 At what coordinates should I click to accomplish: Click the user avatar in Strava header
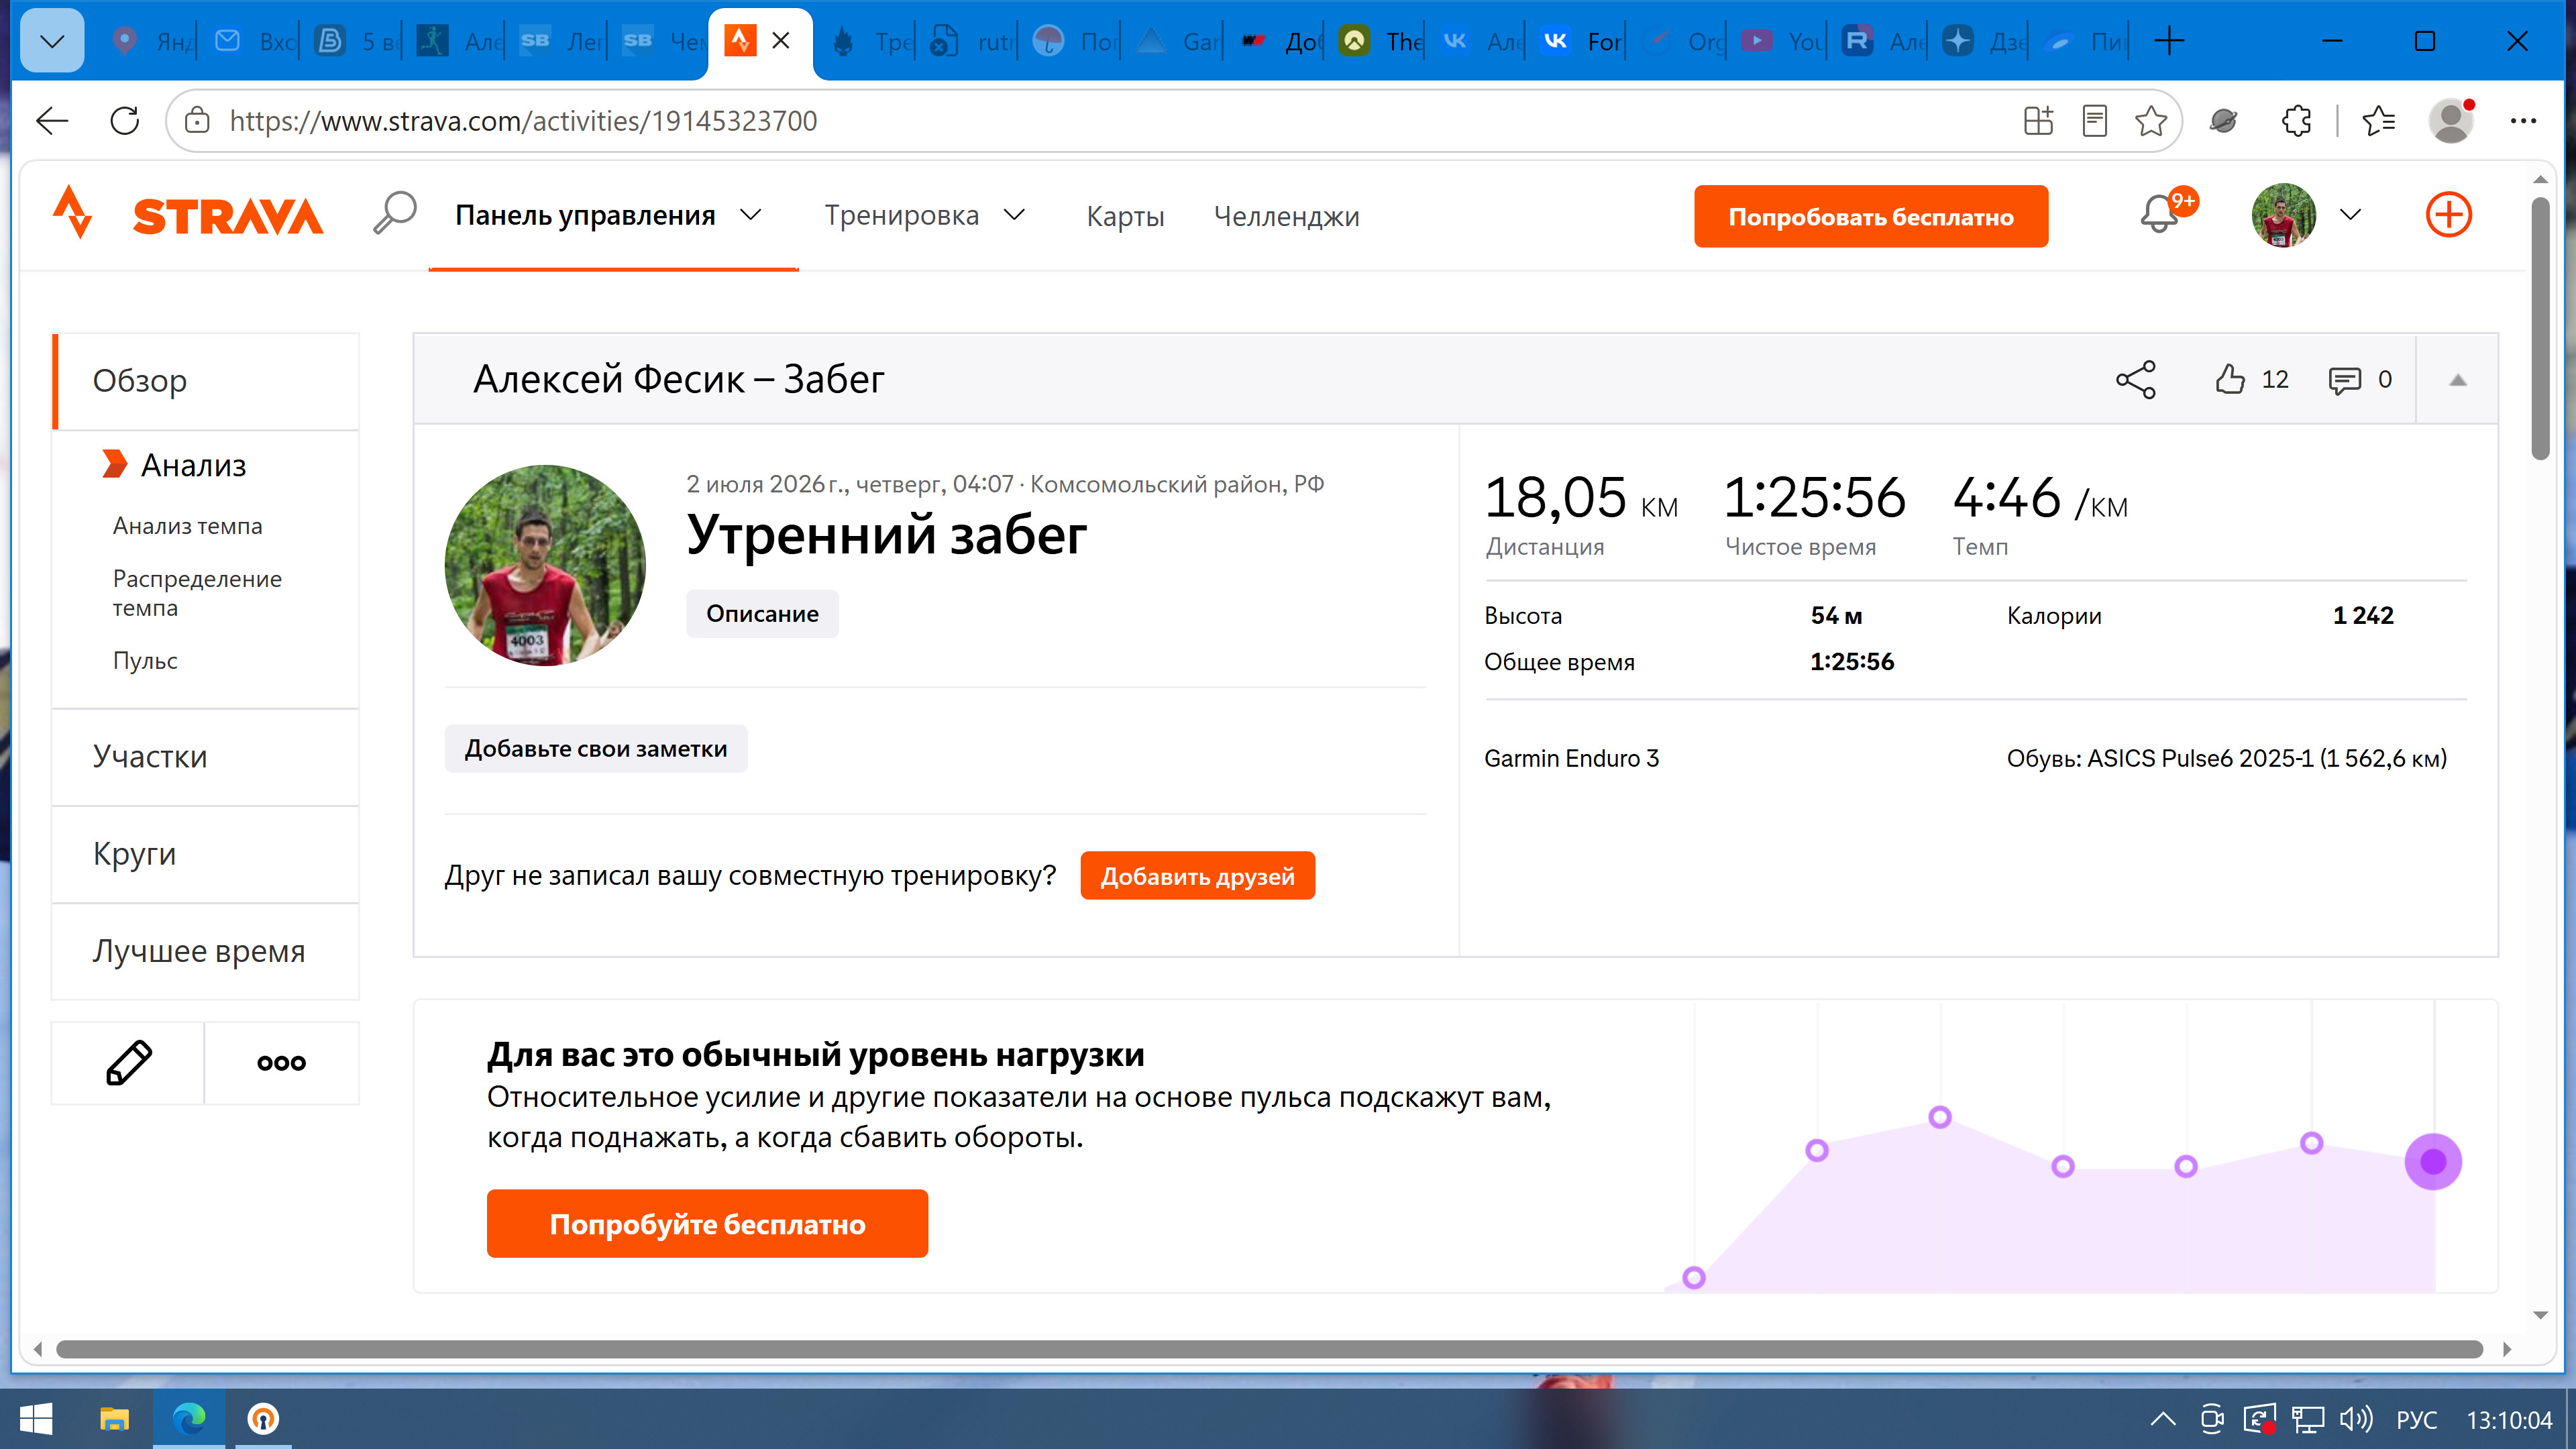(2283, 215)
